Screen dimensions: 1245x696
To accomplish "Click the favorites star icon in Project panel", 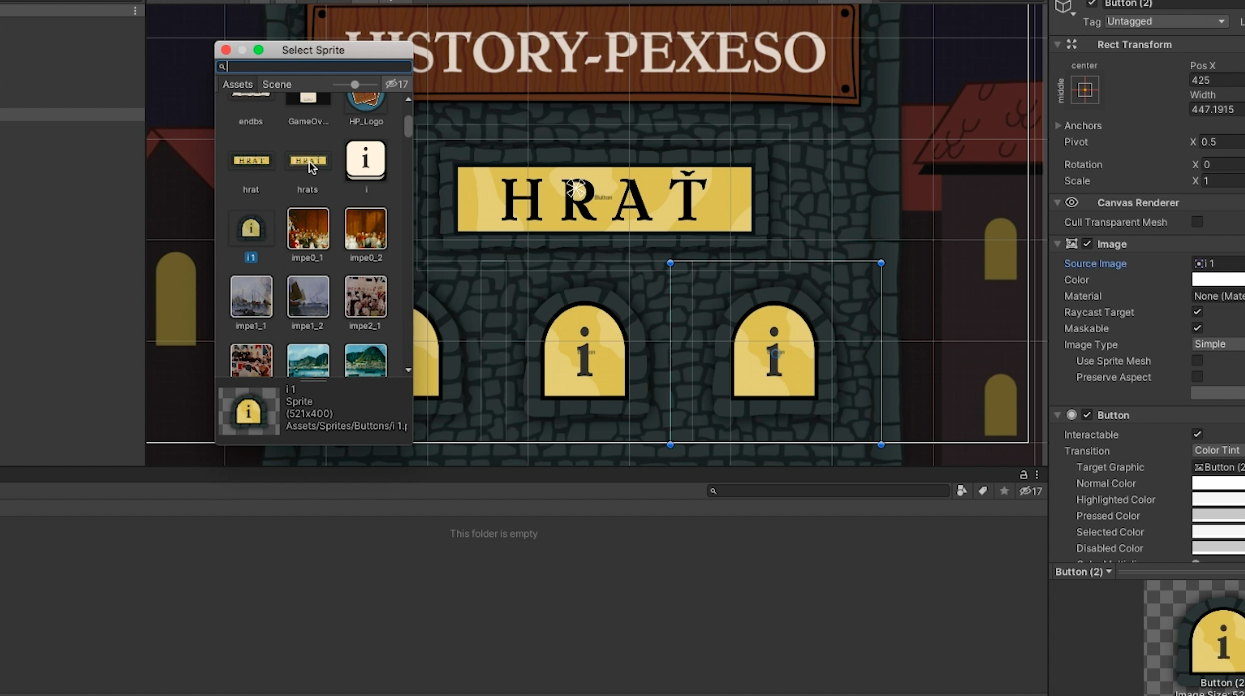I will [x=1004, y=491].
